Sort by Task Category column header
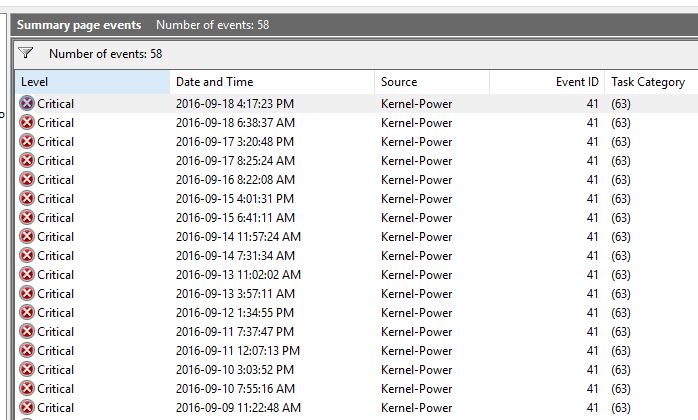 (x=651, y=82)
